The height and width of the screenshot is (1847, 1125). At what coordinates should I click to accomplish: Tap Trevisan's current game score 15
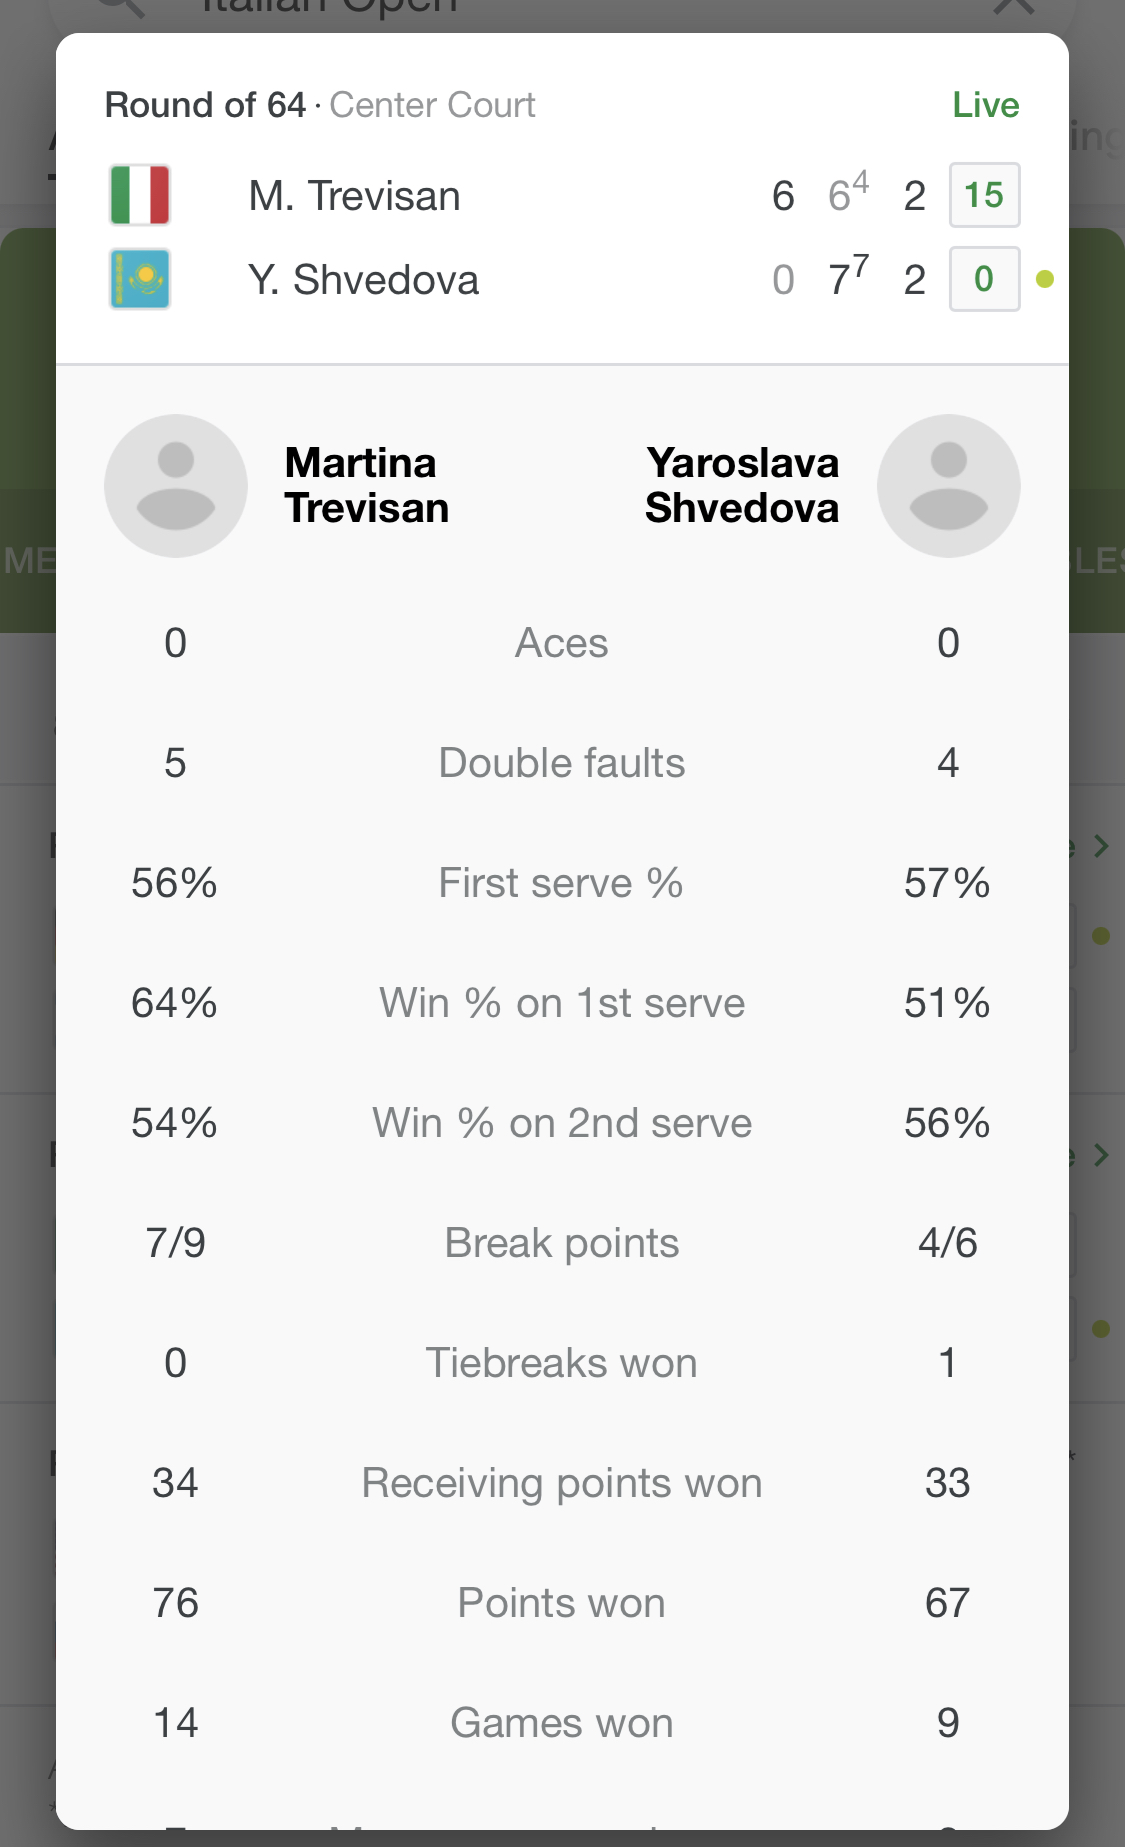coord(984,195)
